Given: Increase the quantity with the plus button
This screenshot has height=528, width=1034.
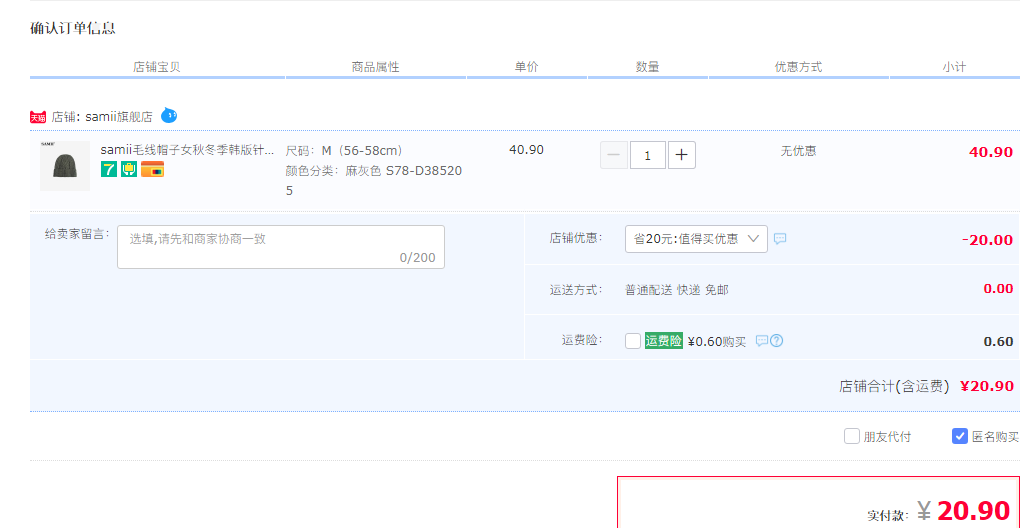Looking at the screenshot, I should click(x=682, y=155).
